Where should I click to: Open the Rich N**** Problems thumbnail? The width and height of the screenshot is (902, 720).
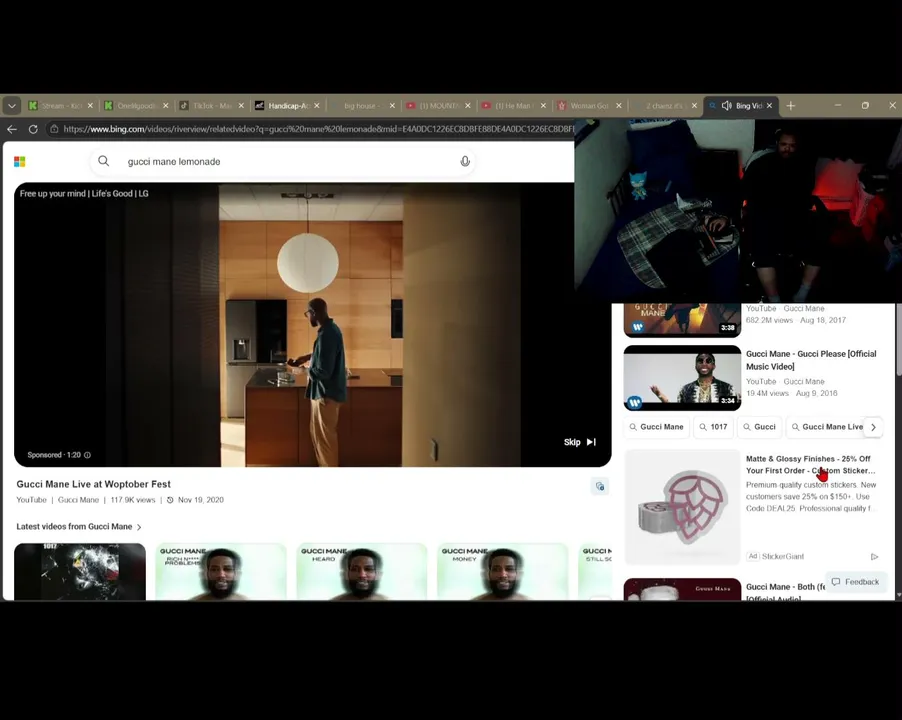[221, 572]
